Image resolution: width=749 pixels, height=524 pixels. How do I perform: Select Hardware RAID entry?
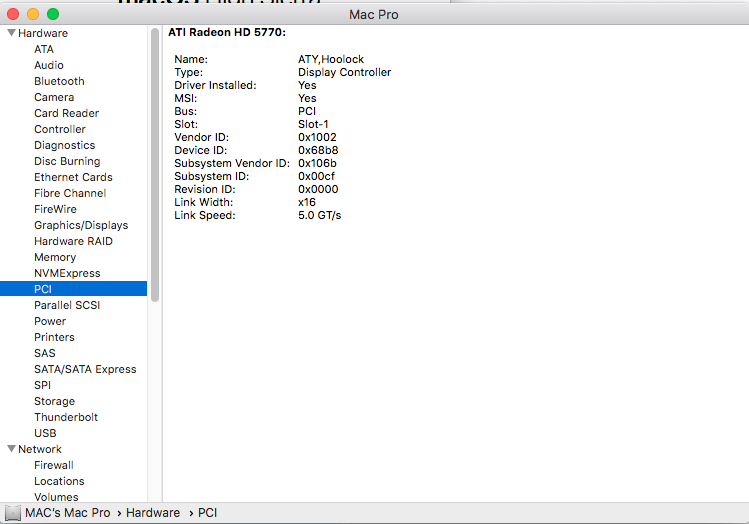click(x=73, y=241)
